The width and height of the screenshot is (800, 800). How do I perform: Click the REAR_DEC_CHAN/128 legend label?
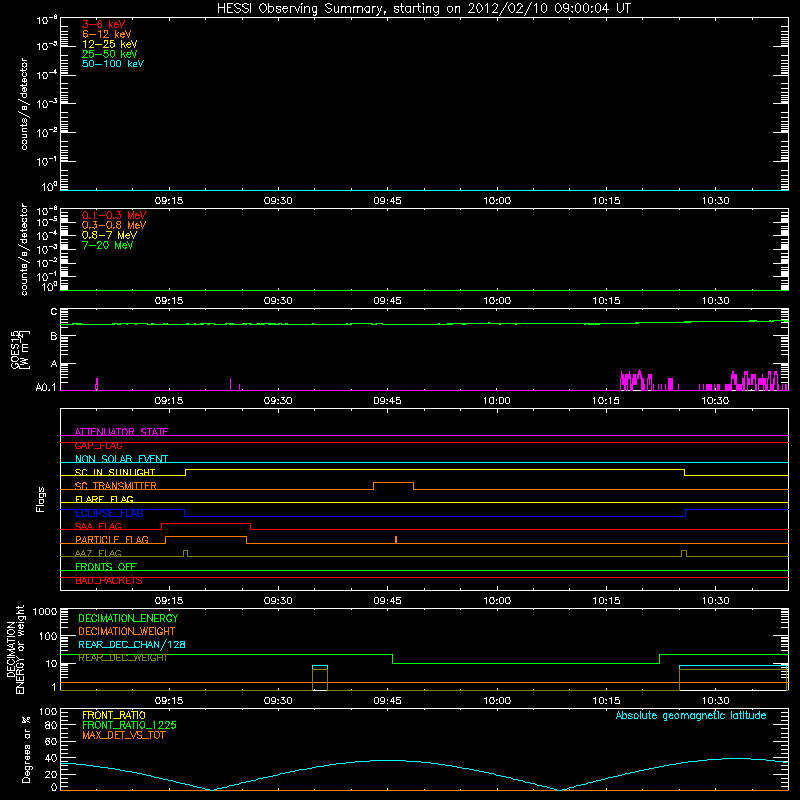point(132,644)
